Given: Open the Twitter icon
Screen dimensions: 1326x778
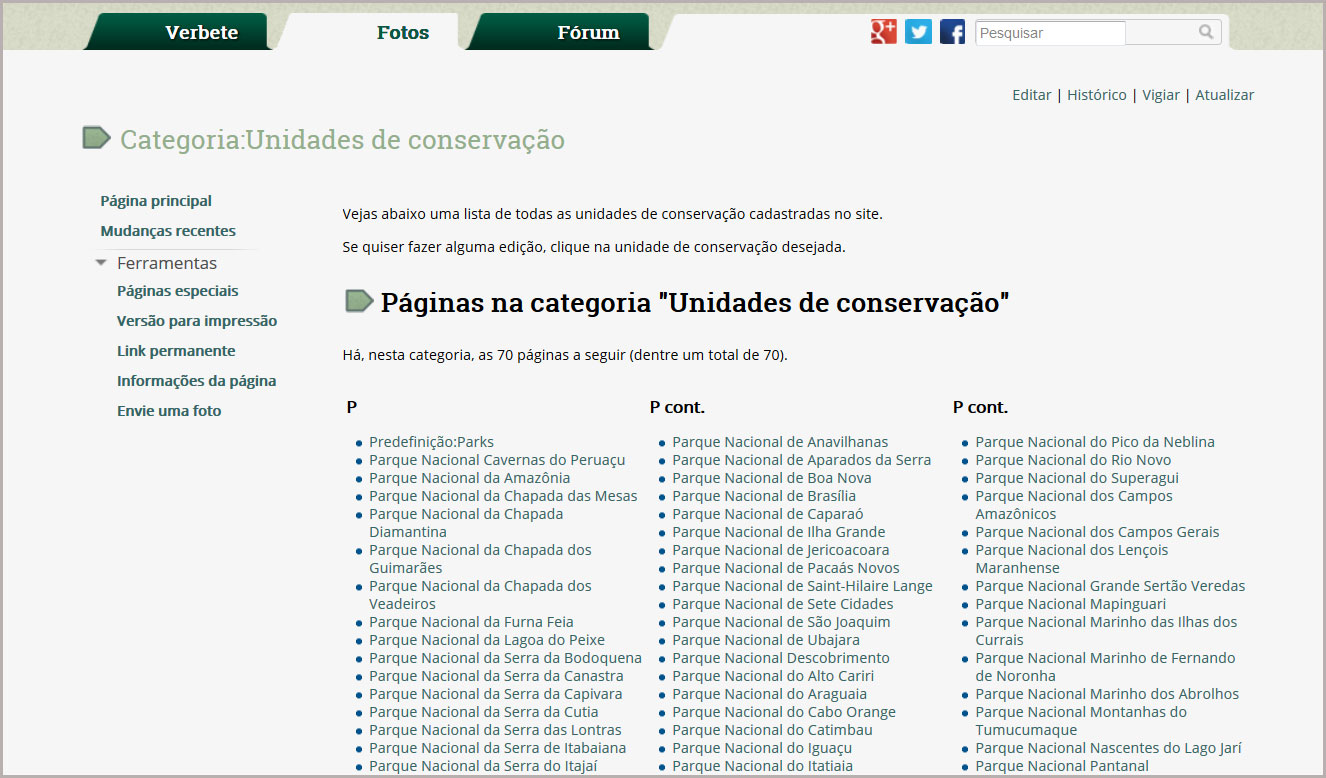Looking at the screenshot, I should (x=918, y=32).
